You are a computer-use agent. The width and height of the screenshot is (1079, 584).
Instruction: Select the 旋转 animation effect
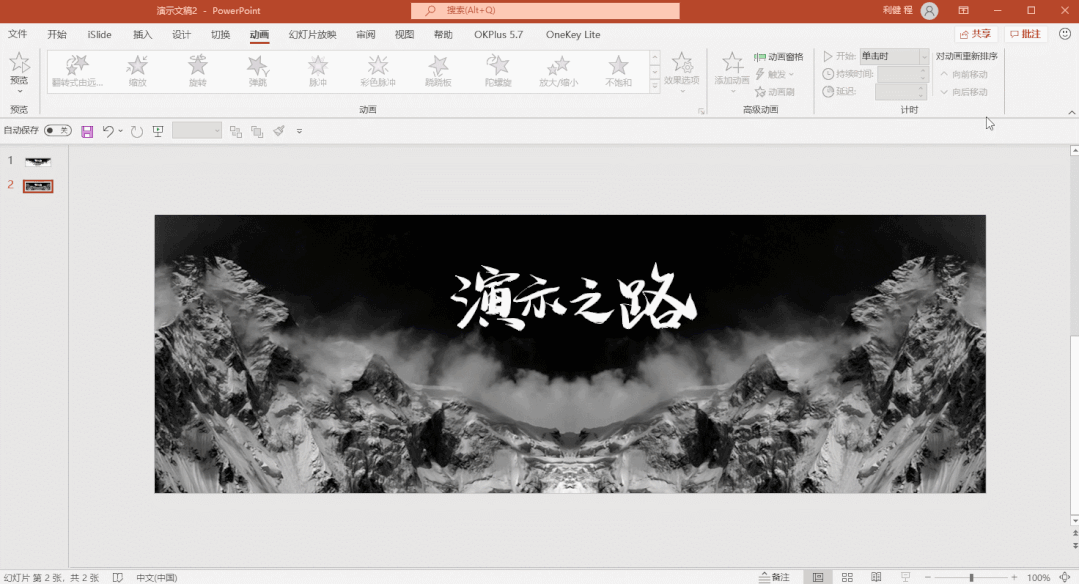point(197,71)
